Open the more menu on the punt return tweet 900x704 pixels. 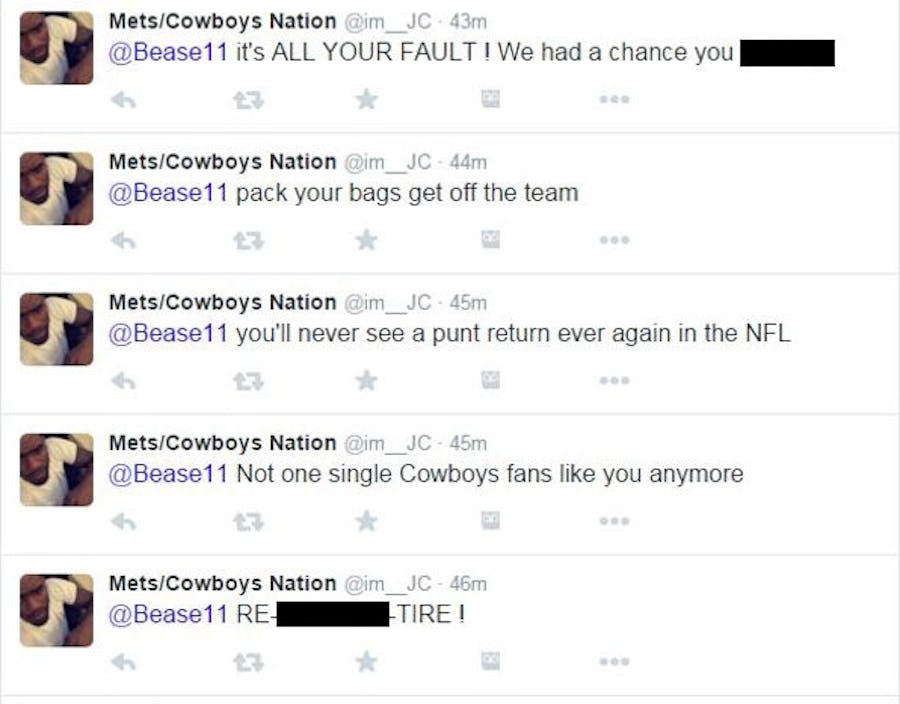614,381
